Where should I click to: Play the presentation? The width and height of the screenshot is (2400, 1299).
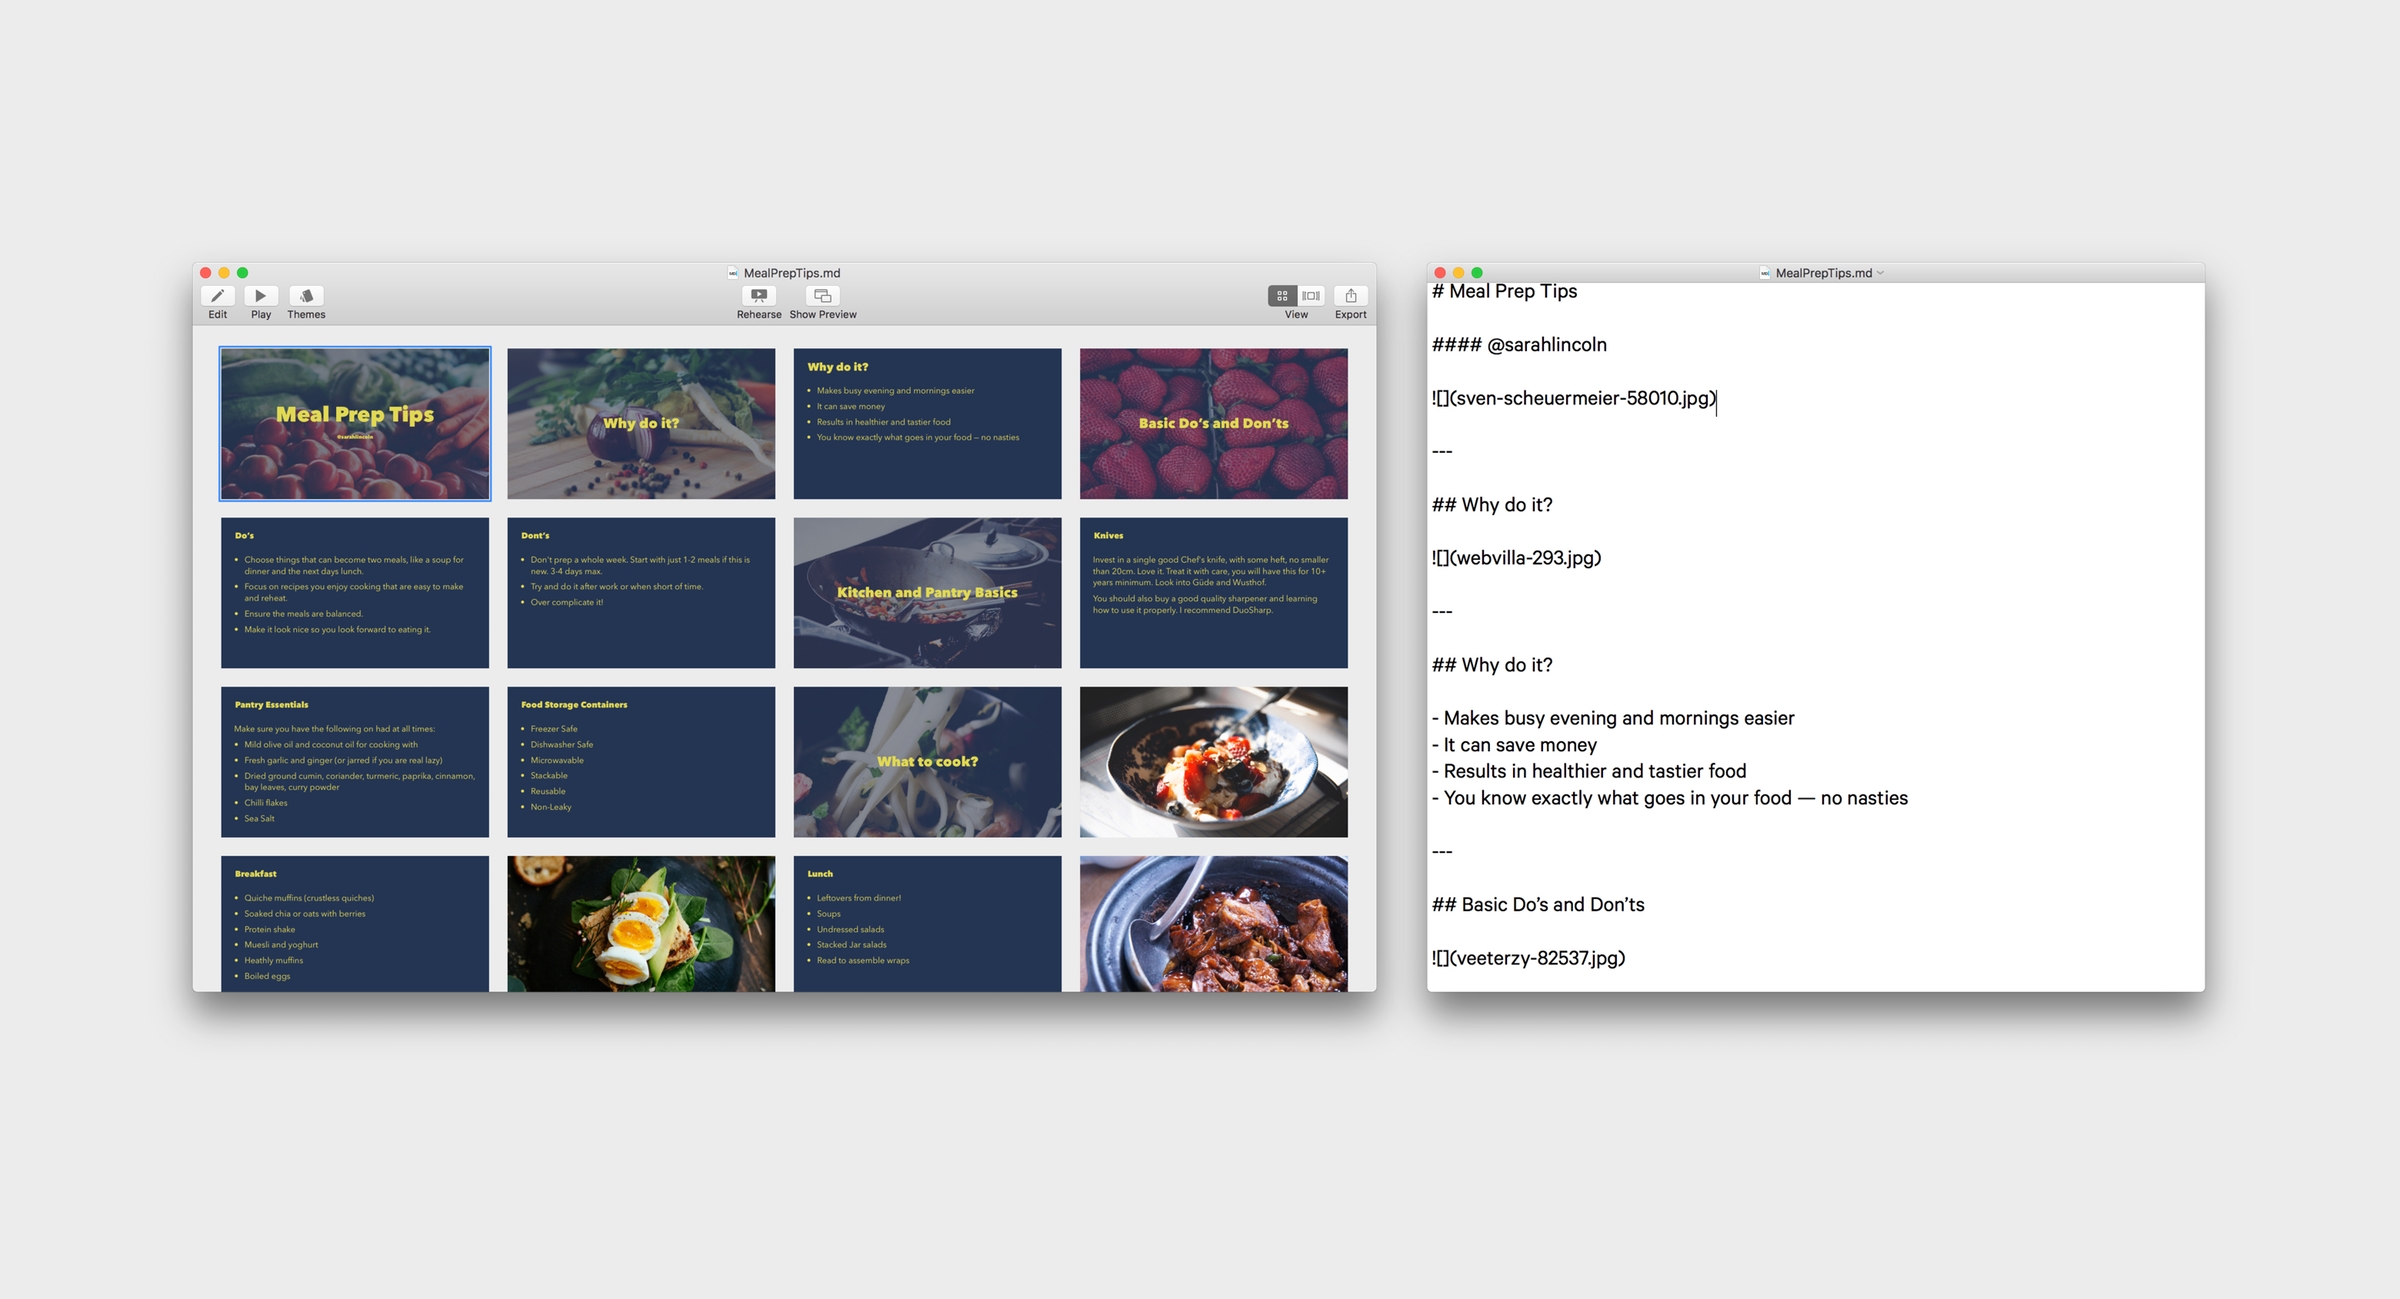(261, 297)
